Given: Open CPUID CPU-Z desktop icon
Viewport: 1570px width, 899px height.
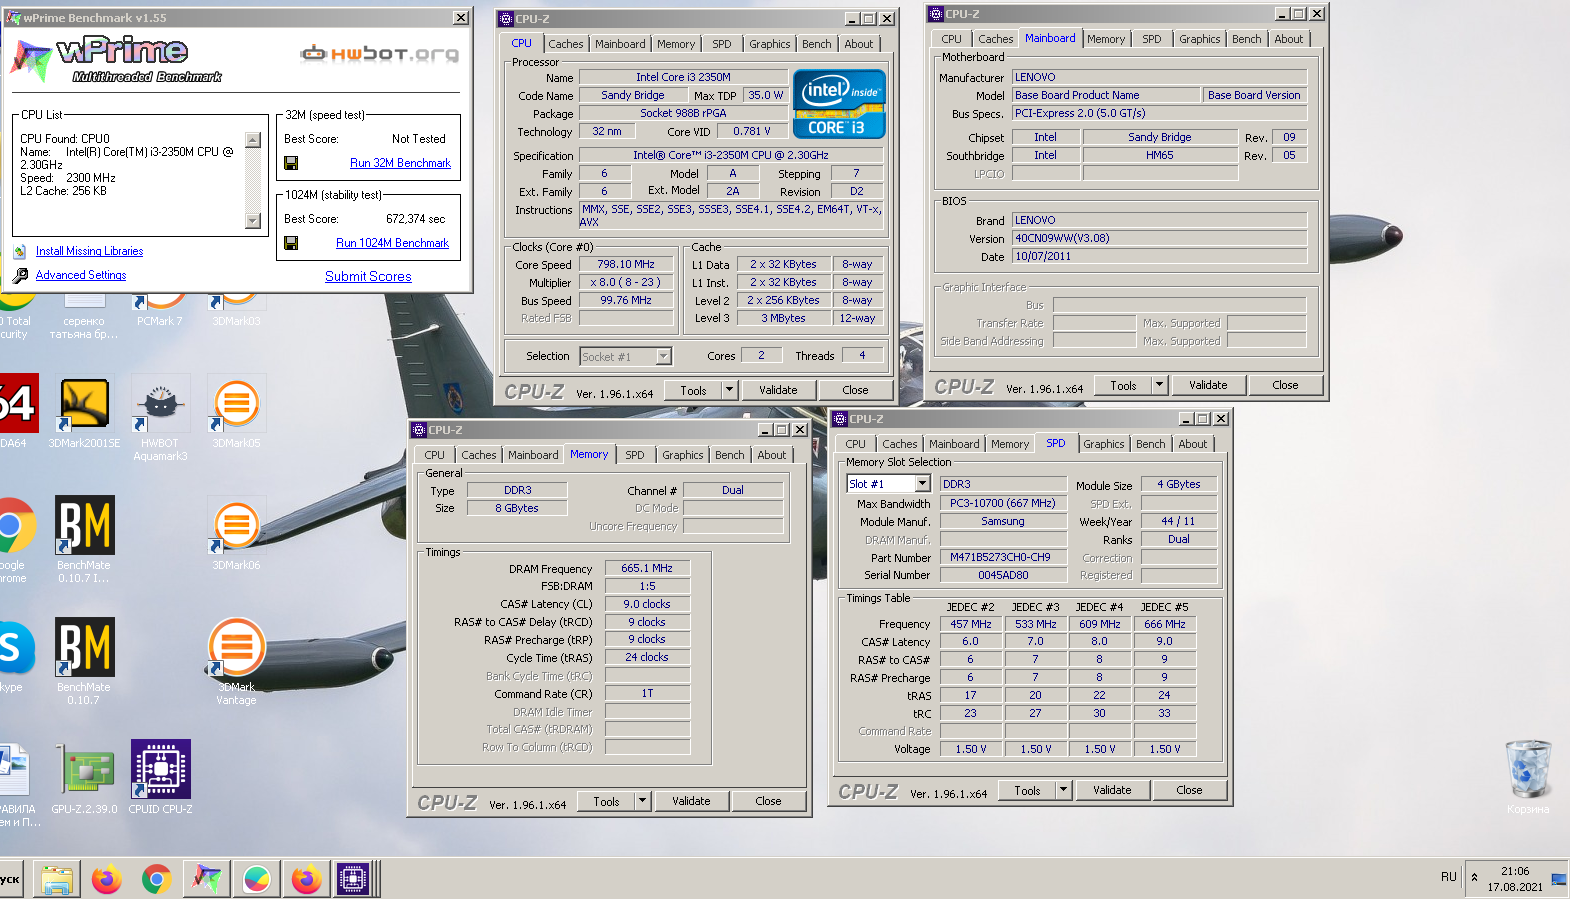Looking at the screenshot, I should 160,779.
